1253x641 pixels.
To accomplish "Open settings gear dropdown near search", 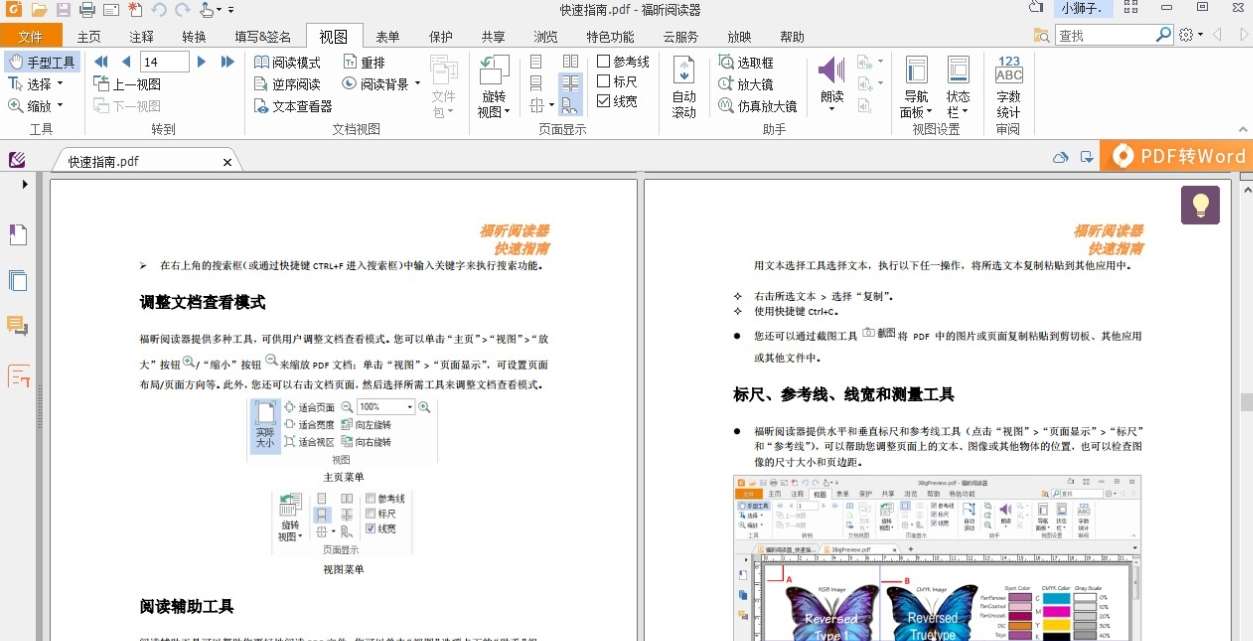I will [x=1190, y=35].
